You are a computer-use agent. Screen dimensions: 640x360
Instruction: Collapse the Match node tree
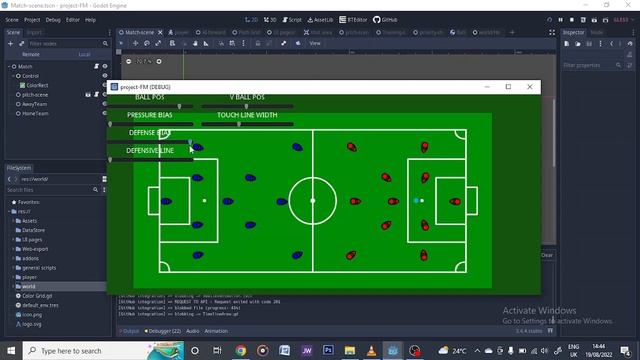click(9, 66)
